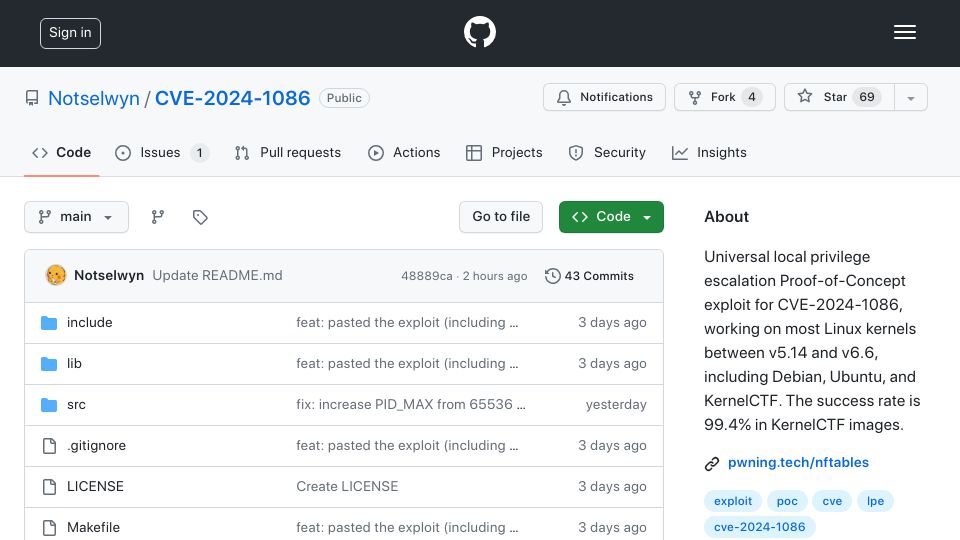
Task: Click the cve-2024-1086 topic tag
Action: click(x=760, y=527)
